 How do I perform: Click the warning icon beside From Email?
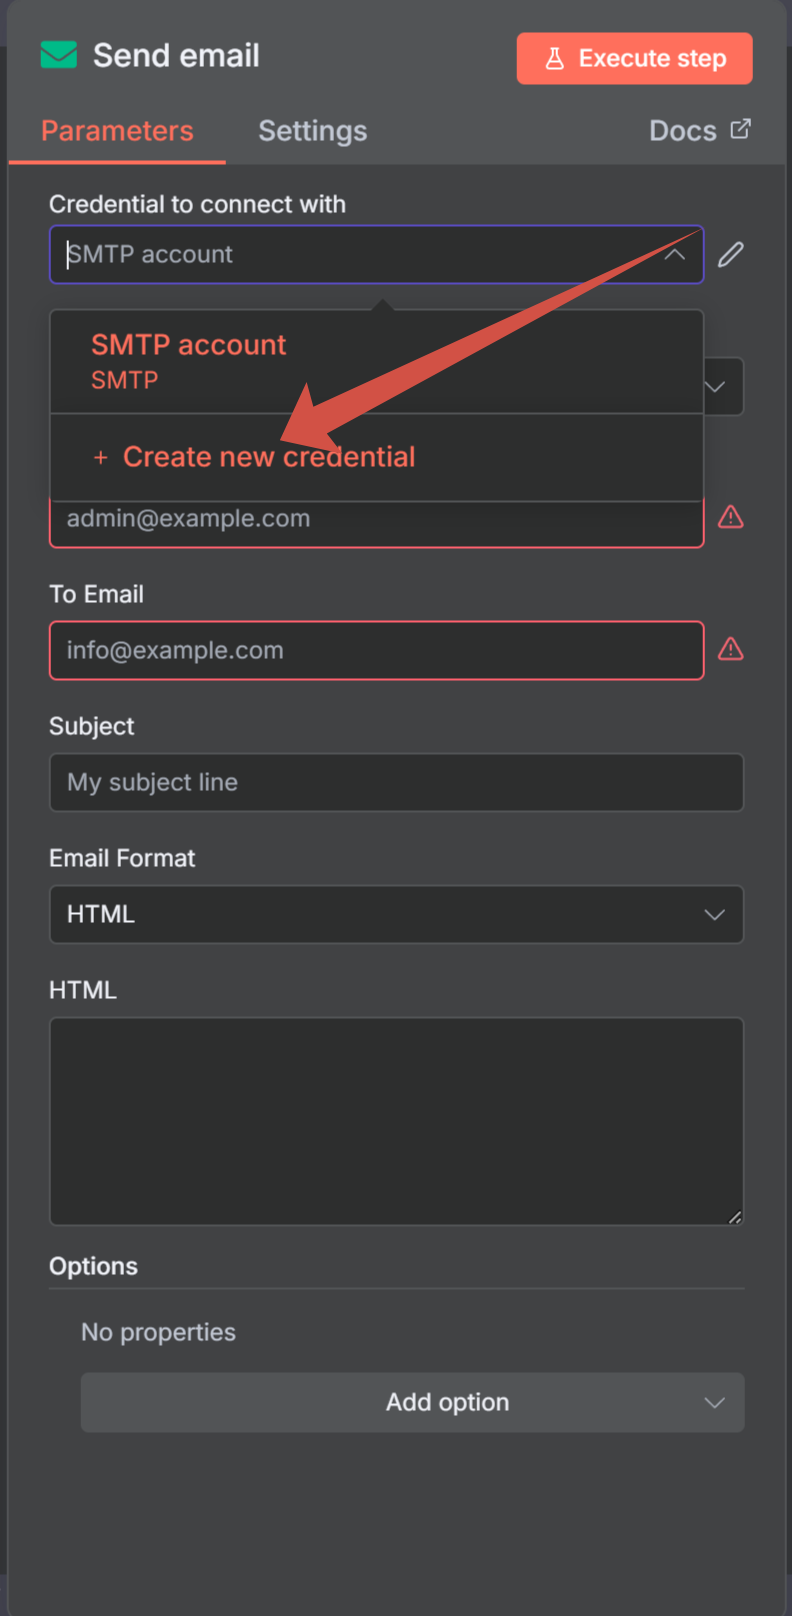tap(731, 518)
